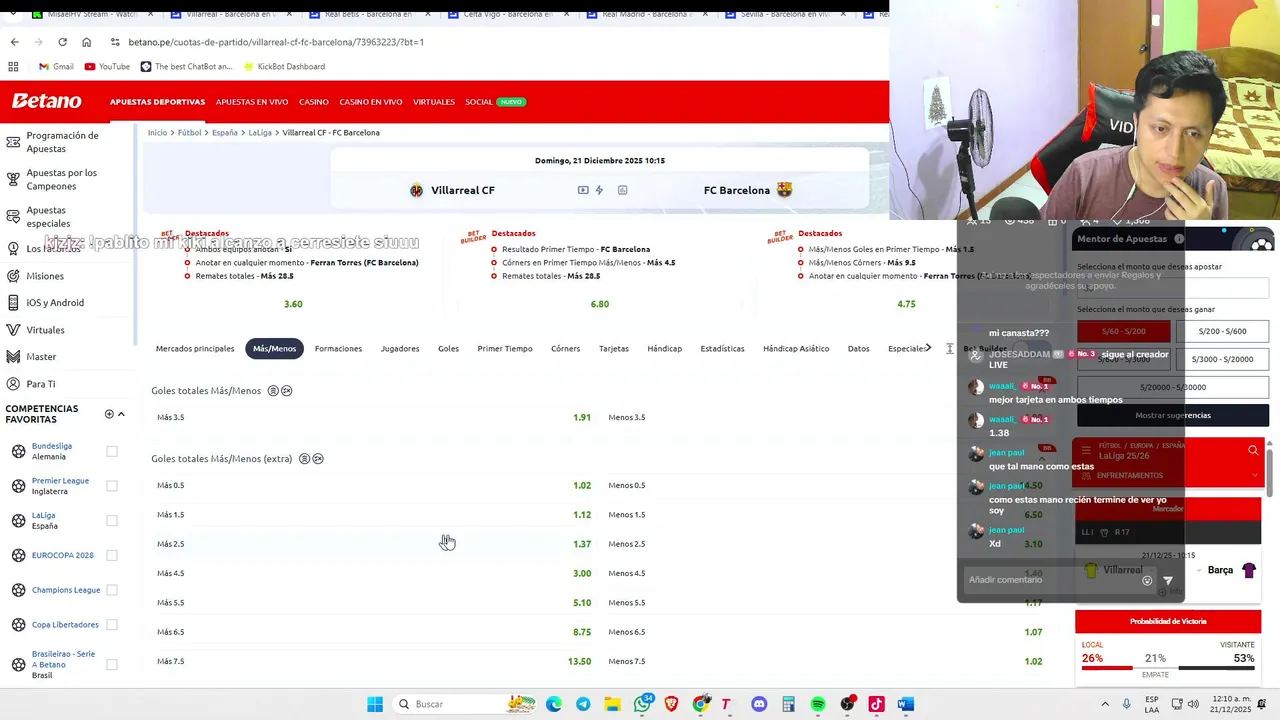Switch to the Formaciones tab
This screenshot has height=720, width=1280.
tap(338, 349)
